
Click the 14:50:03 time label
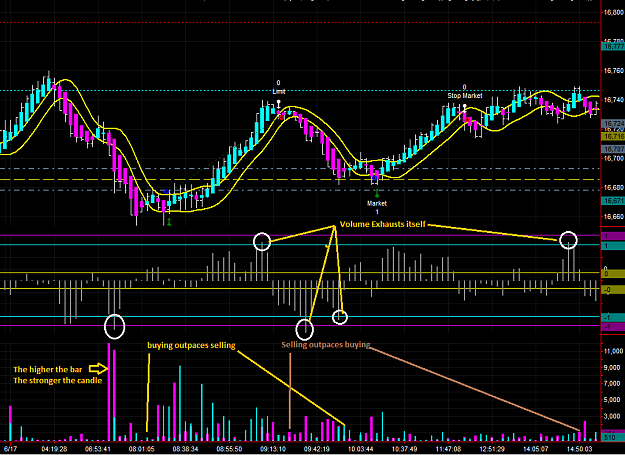580,449
